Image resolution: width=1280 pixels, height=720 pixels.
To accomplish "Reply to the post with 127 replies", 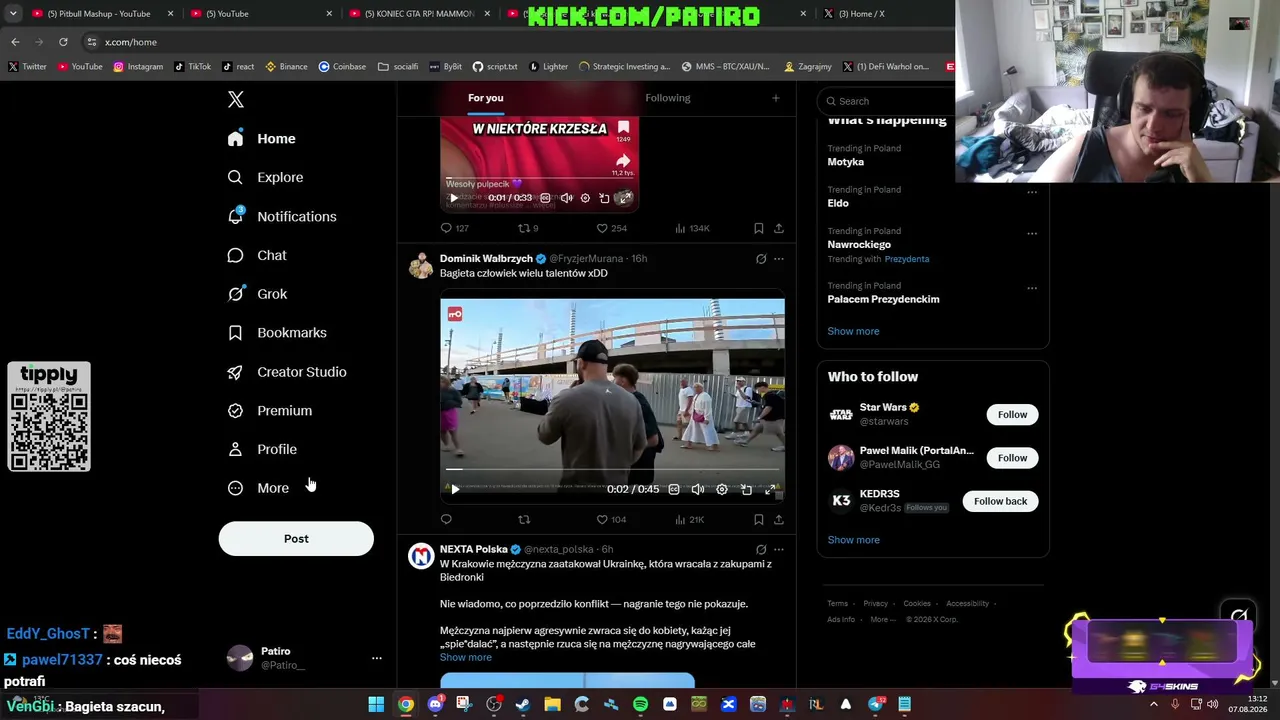I will coord(455,228).
